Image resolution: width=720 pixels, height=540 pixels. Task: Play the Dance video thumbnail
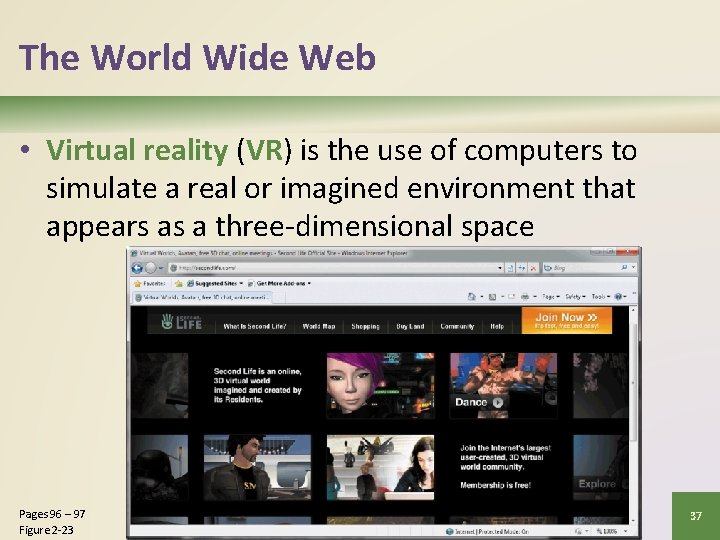(x=503, y=385)
